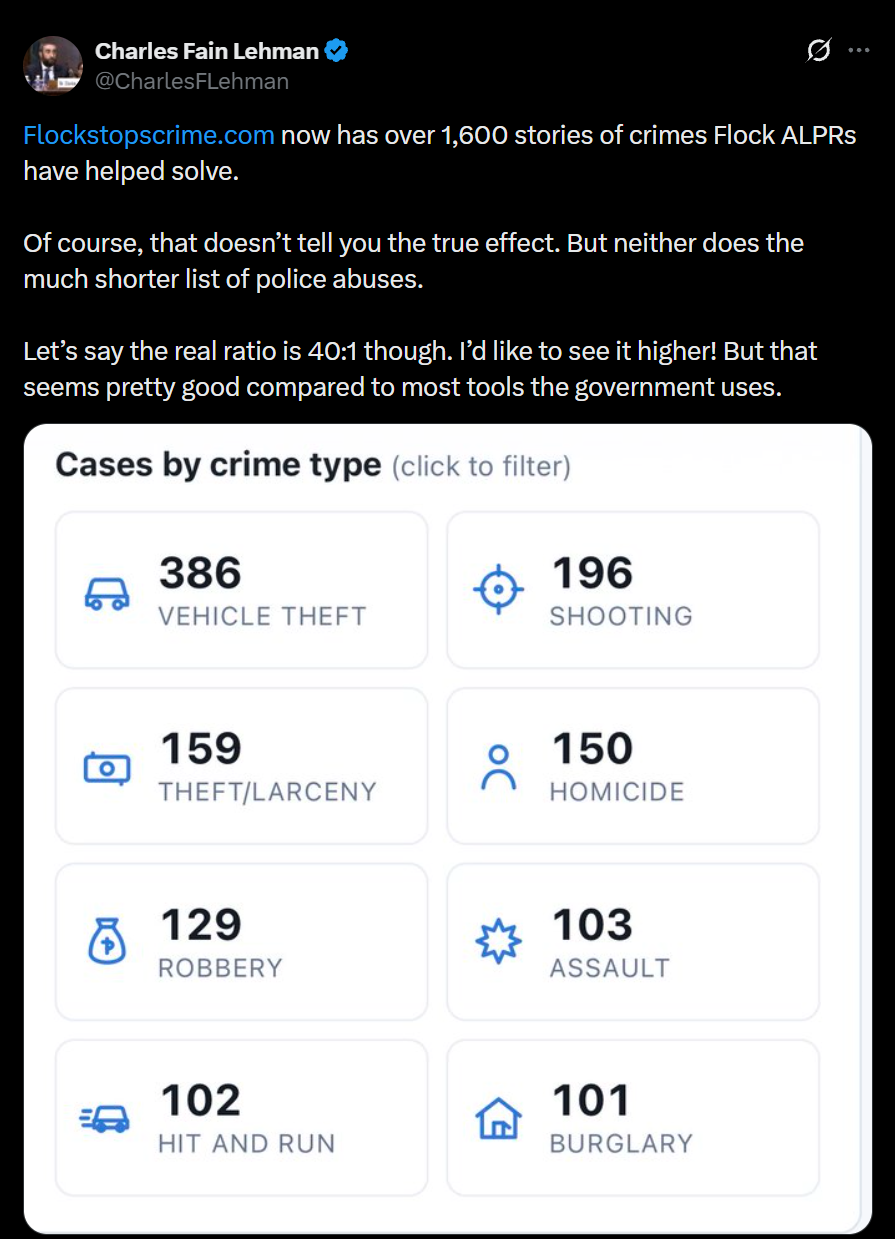This screenshot has width=895, height=1239.
Task: Click Charles Fain Lehman display name
Action: click(x=207, y=51)
